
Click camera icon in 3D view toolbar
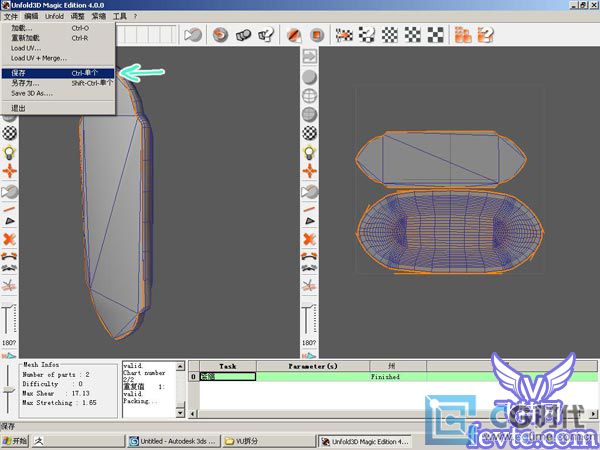(10, 191)
